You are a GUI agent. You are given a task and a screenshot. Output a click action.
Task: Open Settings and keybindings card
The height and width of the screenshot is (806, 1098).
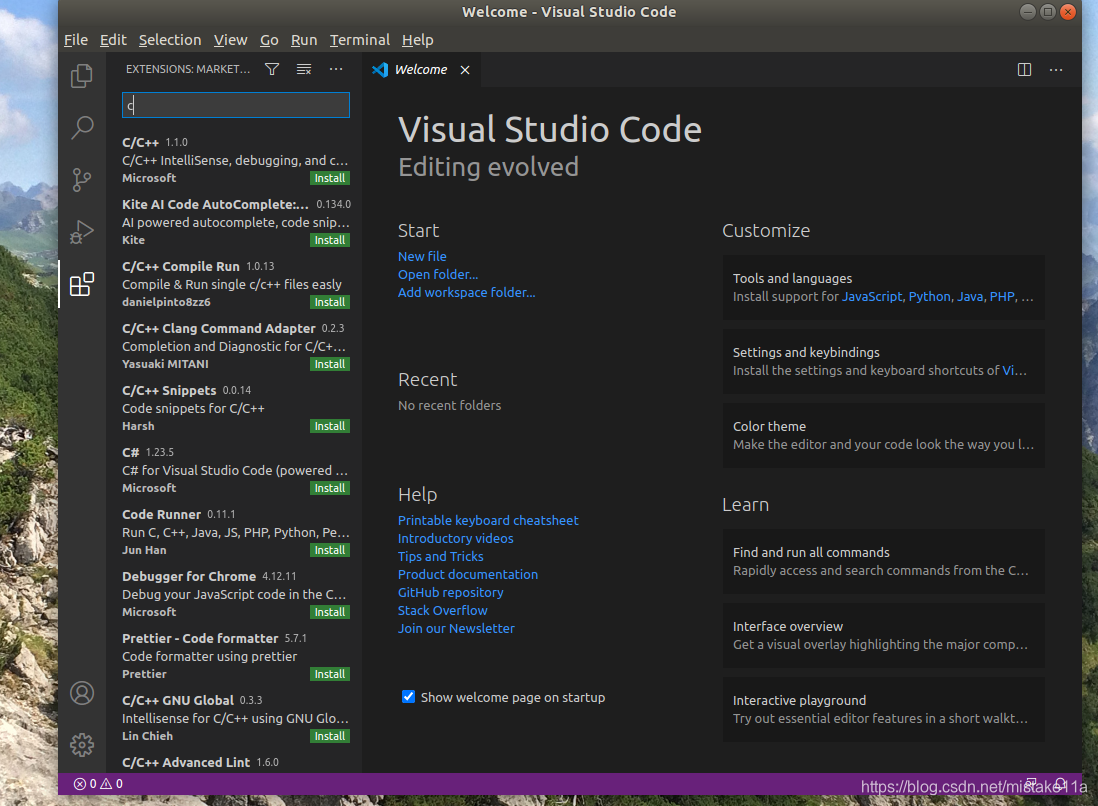tap(884, 361)
